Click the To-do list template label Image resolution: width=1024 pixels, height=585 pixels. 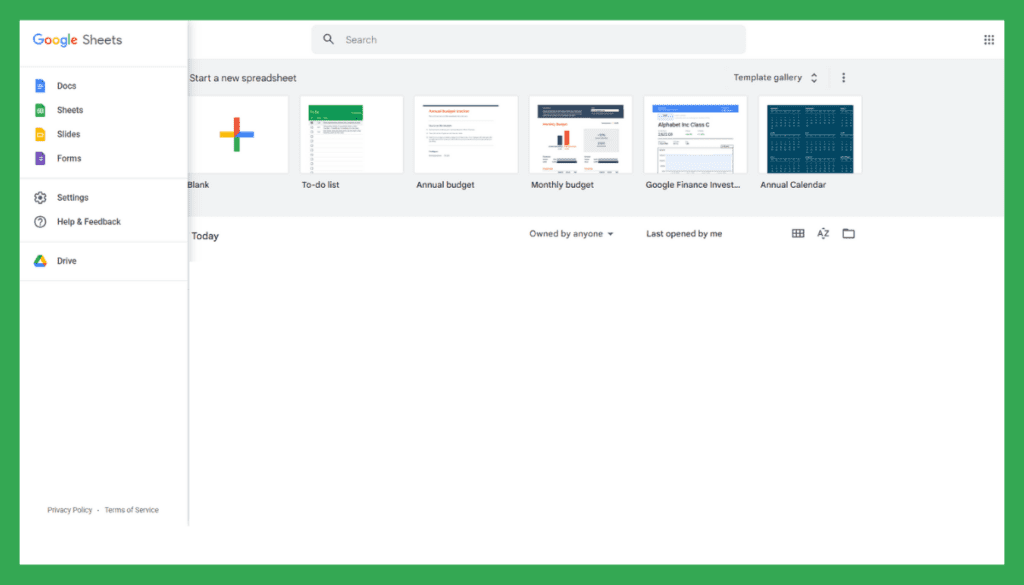[x=320, y=185]
